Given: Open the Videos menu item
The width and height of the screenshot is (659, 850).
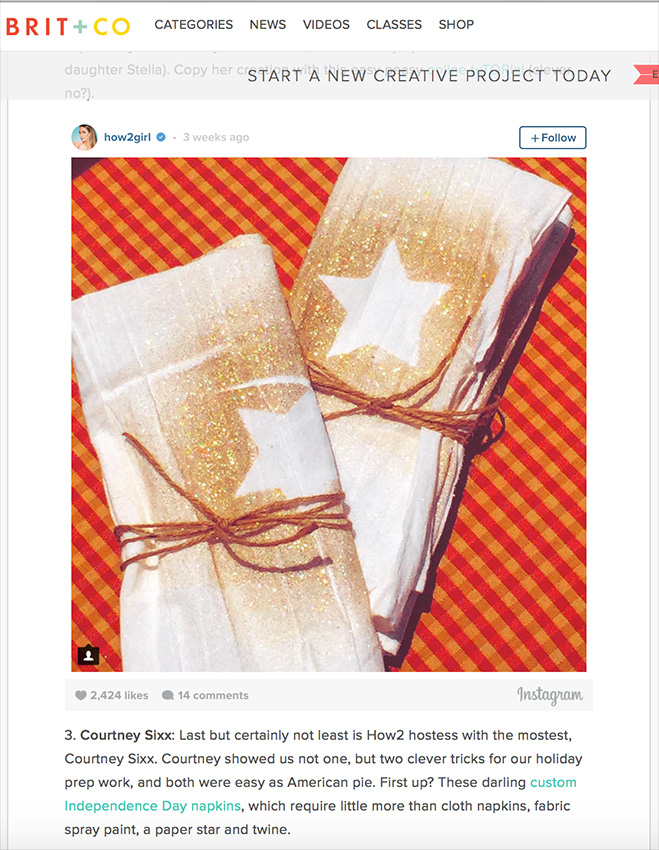Looking at the screenshot, I should 326,24.
